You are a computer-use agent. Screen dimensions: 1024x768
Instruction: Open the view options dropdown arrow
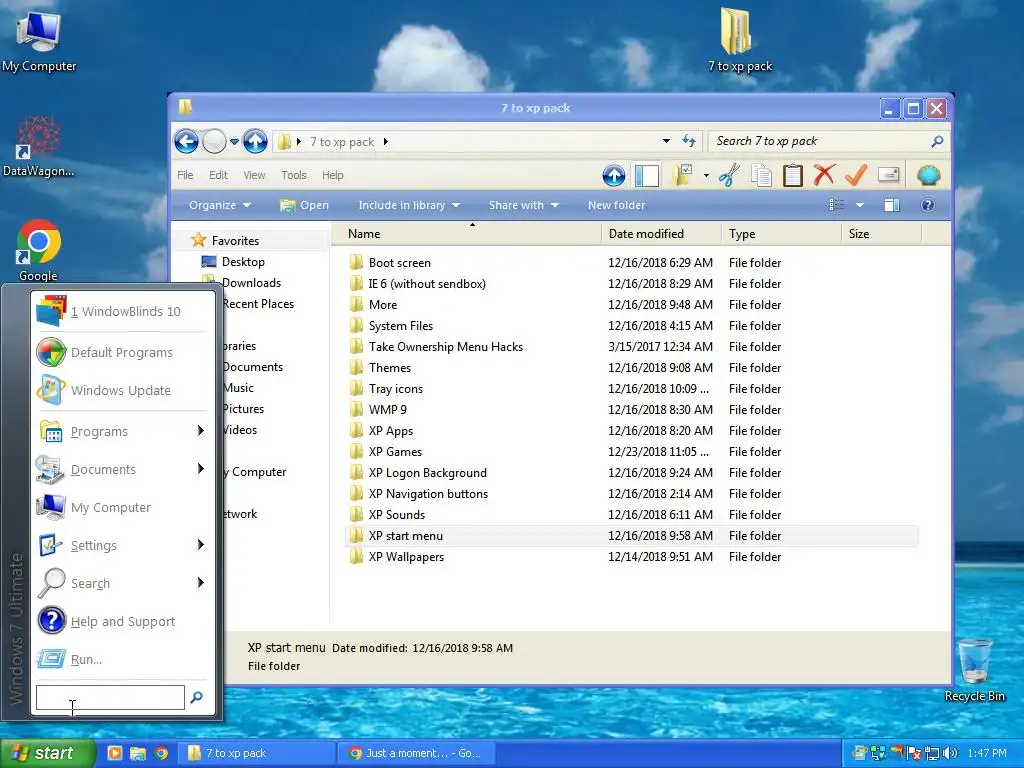pos(860,205)
